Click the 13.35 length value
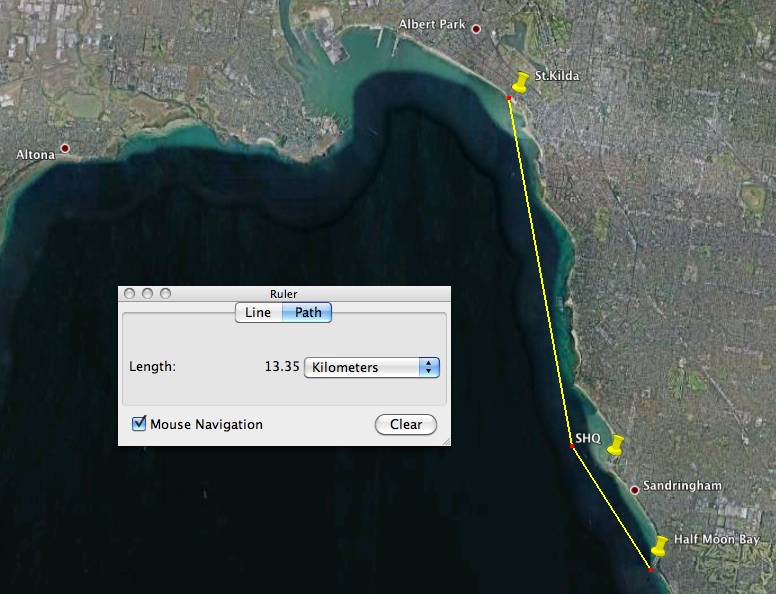Viewport: 776px width, 594px height. click(x=281, y=367)
